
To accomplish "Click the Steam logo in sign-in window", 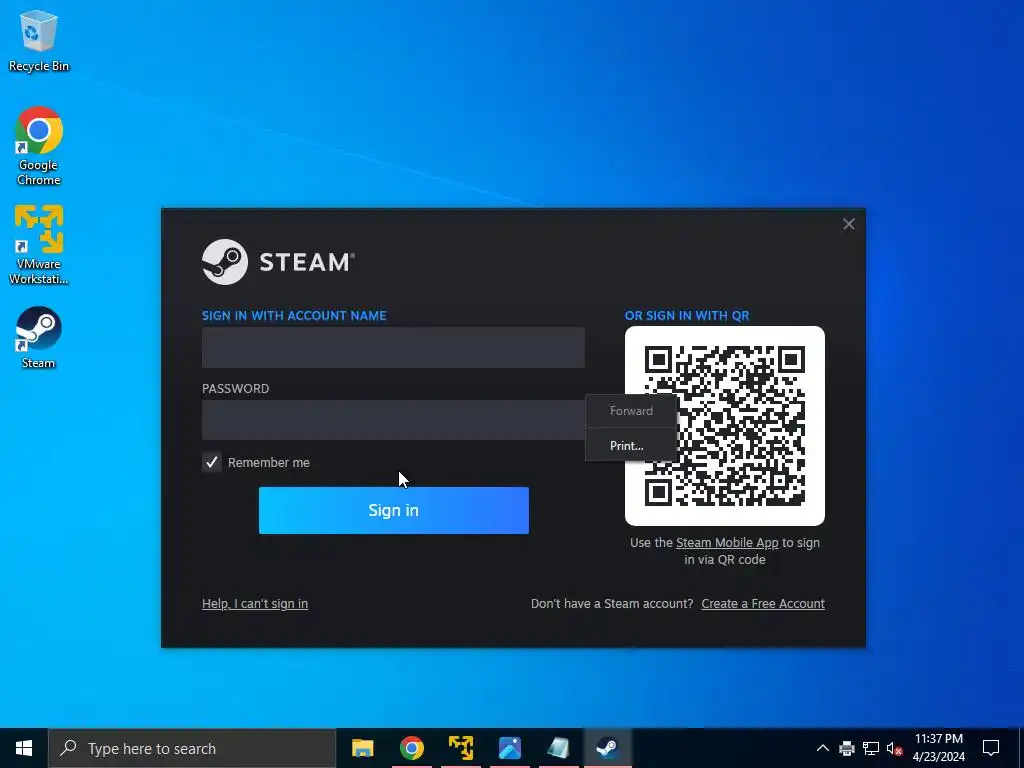I will 278,262.
